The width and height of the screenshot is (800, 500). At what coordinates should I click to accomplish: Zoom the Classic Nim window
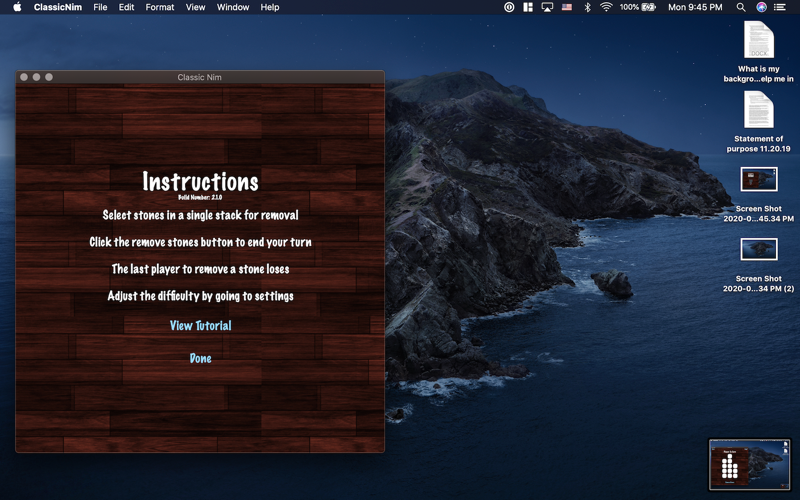point(49,77)
